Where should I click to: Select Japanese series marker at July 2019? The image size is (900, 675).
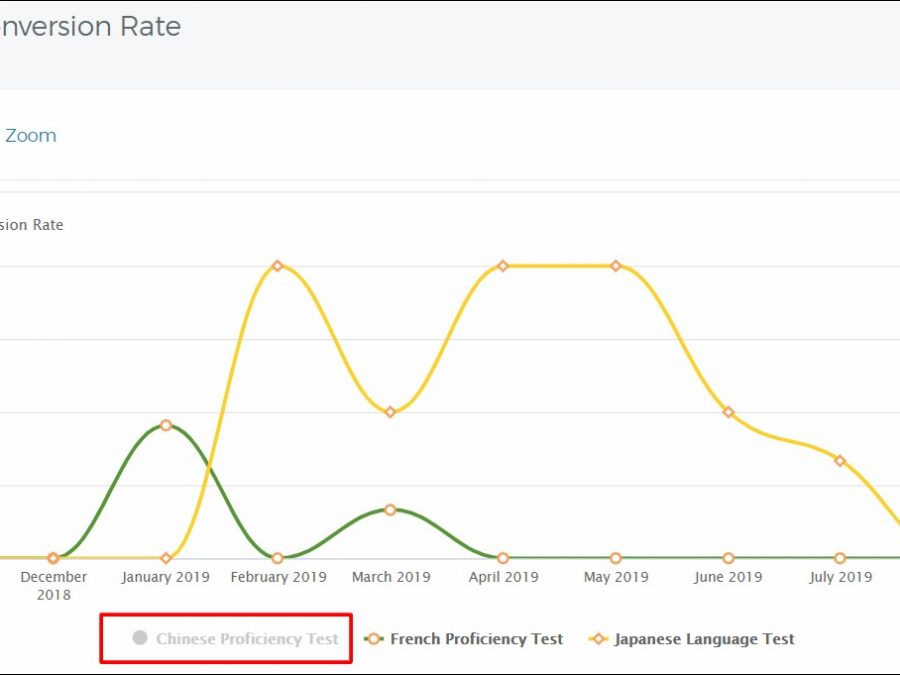(x=840, y=461)
